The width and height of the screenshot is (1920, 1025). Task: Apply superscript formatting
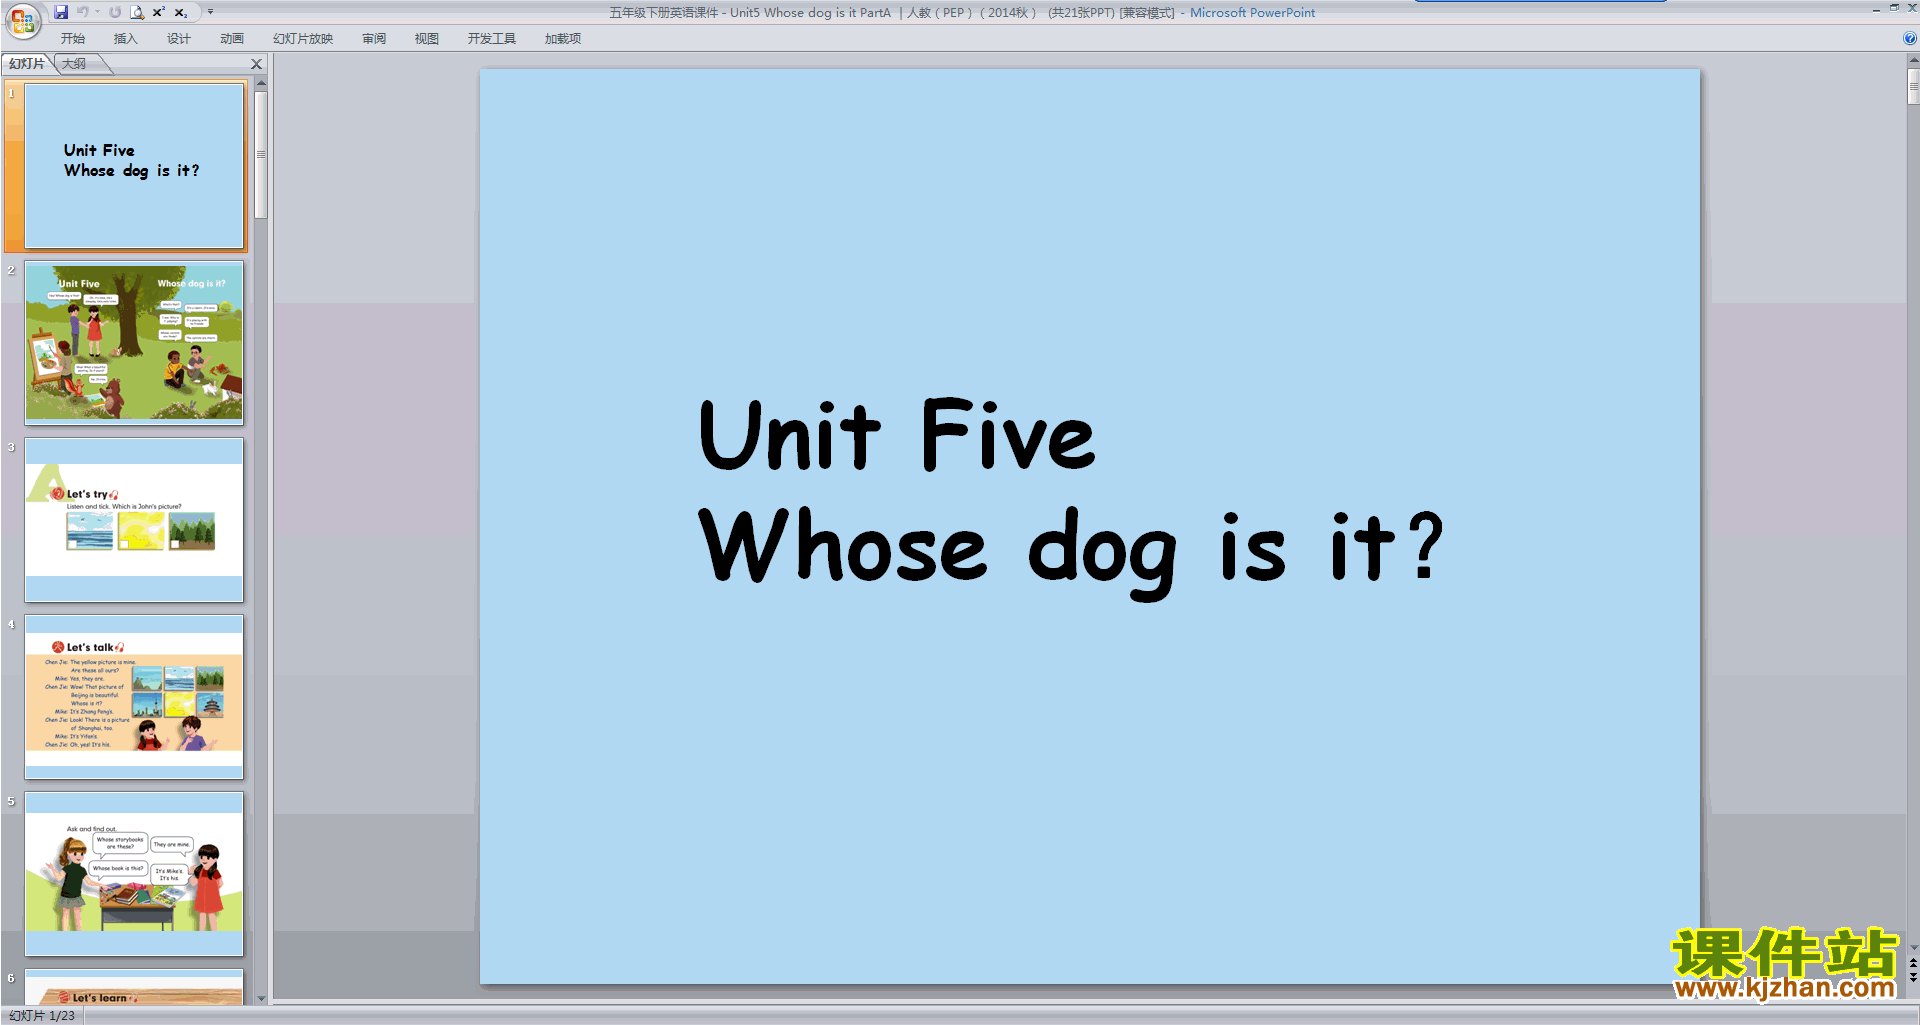159,12
